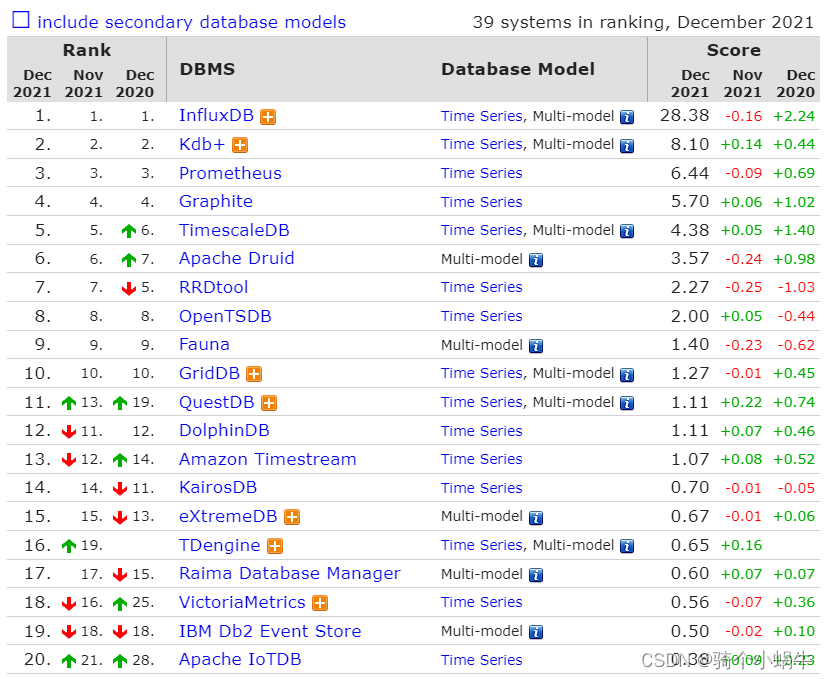The image size is (828, 679).
Task: Open the Fauna link
Action: pos(204,344)
